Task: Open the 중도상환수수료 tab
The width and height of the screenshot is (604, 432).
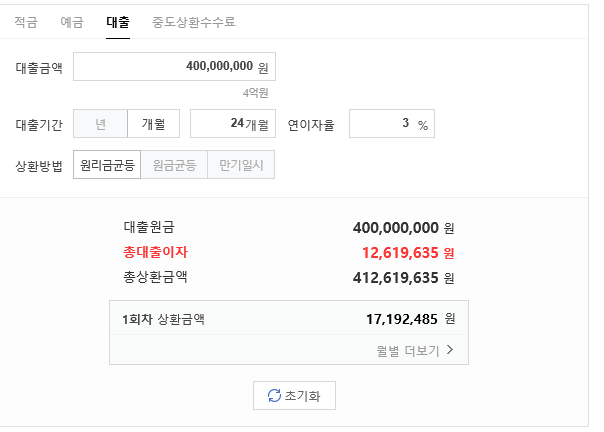Action: [194, 22]
